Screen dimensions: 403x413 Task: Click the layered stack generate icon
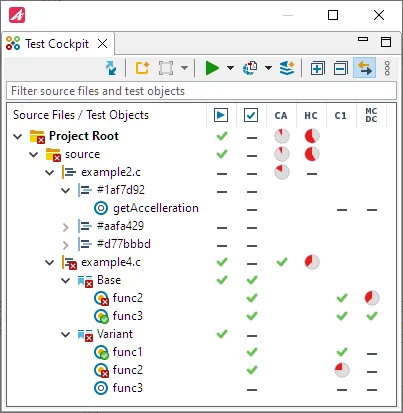point(287,68)
